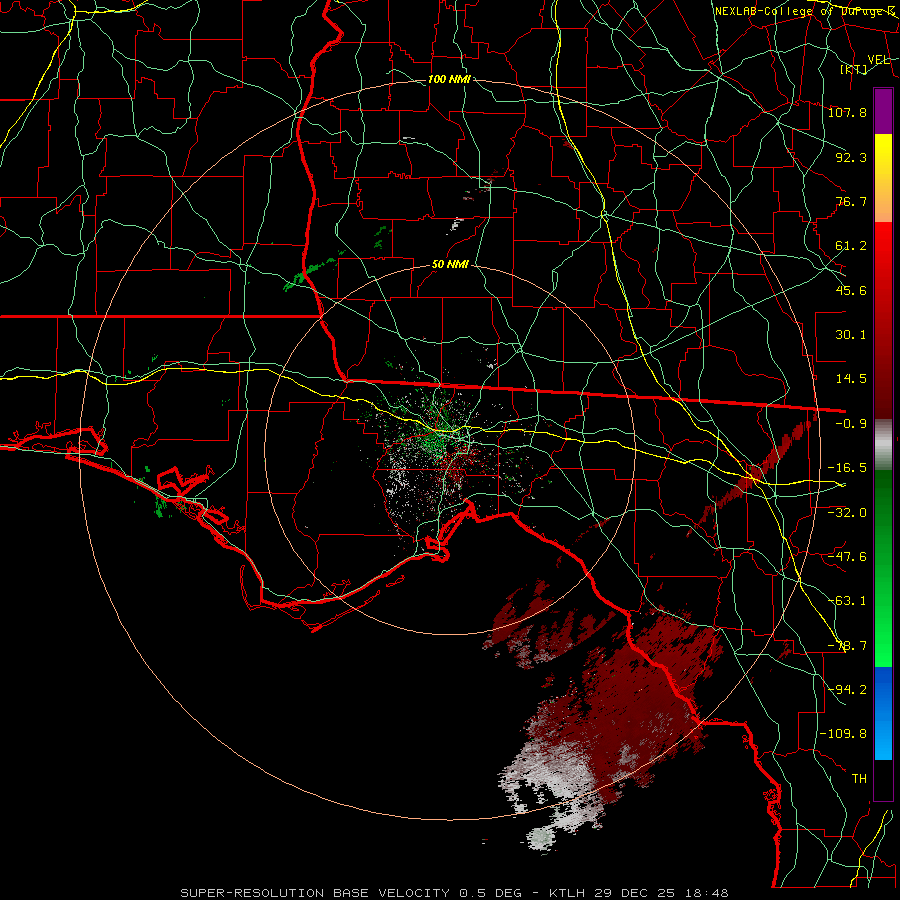
Task: Select the -78.7 velocity scale value
Action: click(x=847, y=646)
